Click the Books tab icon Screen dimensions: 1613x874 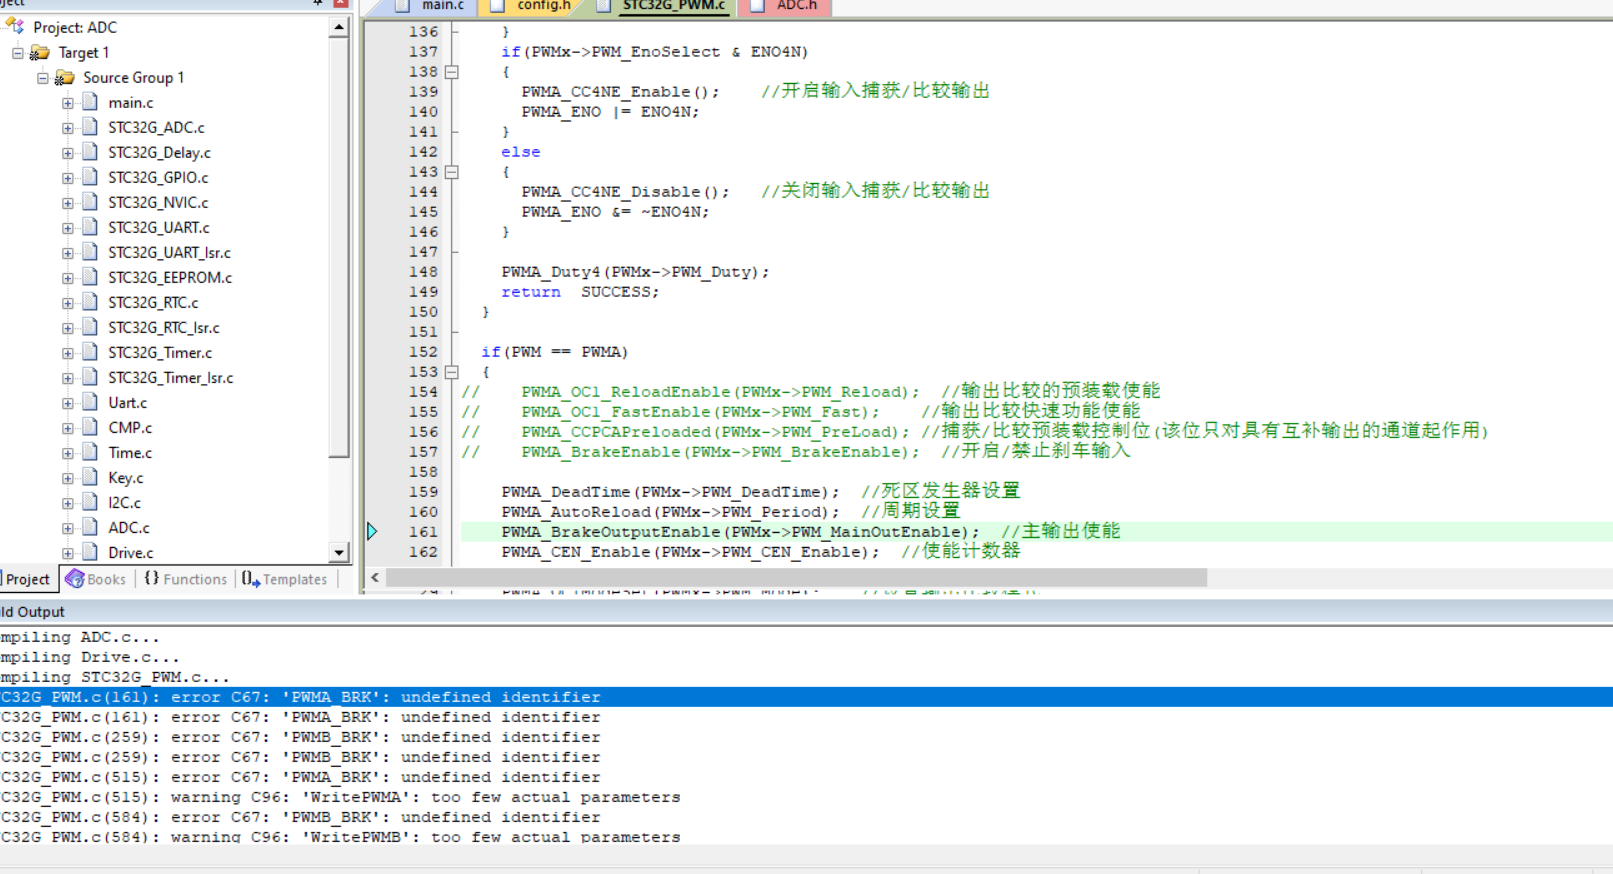(75, 579)
